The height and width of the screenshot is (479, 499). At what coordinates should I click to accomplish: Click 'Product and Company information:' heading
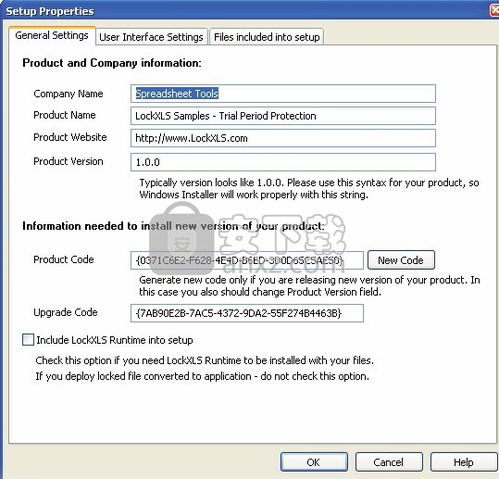112,63
